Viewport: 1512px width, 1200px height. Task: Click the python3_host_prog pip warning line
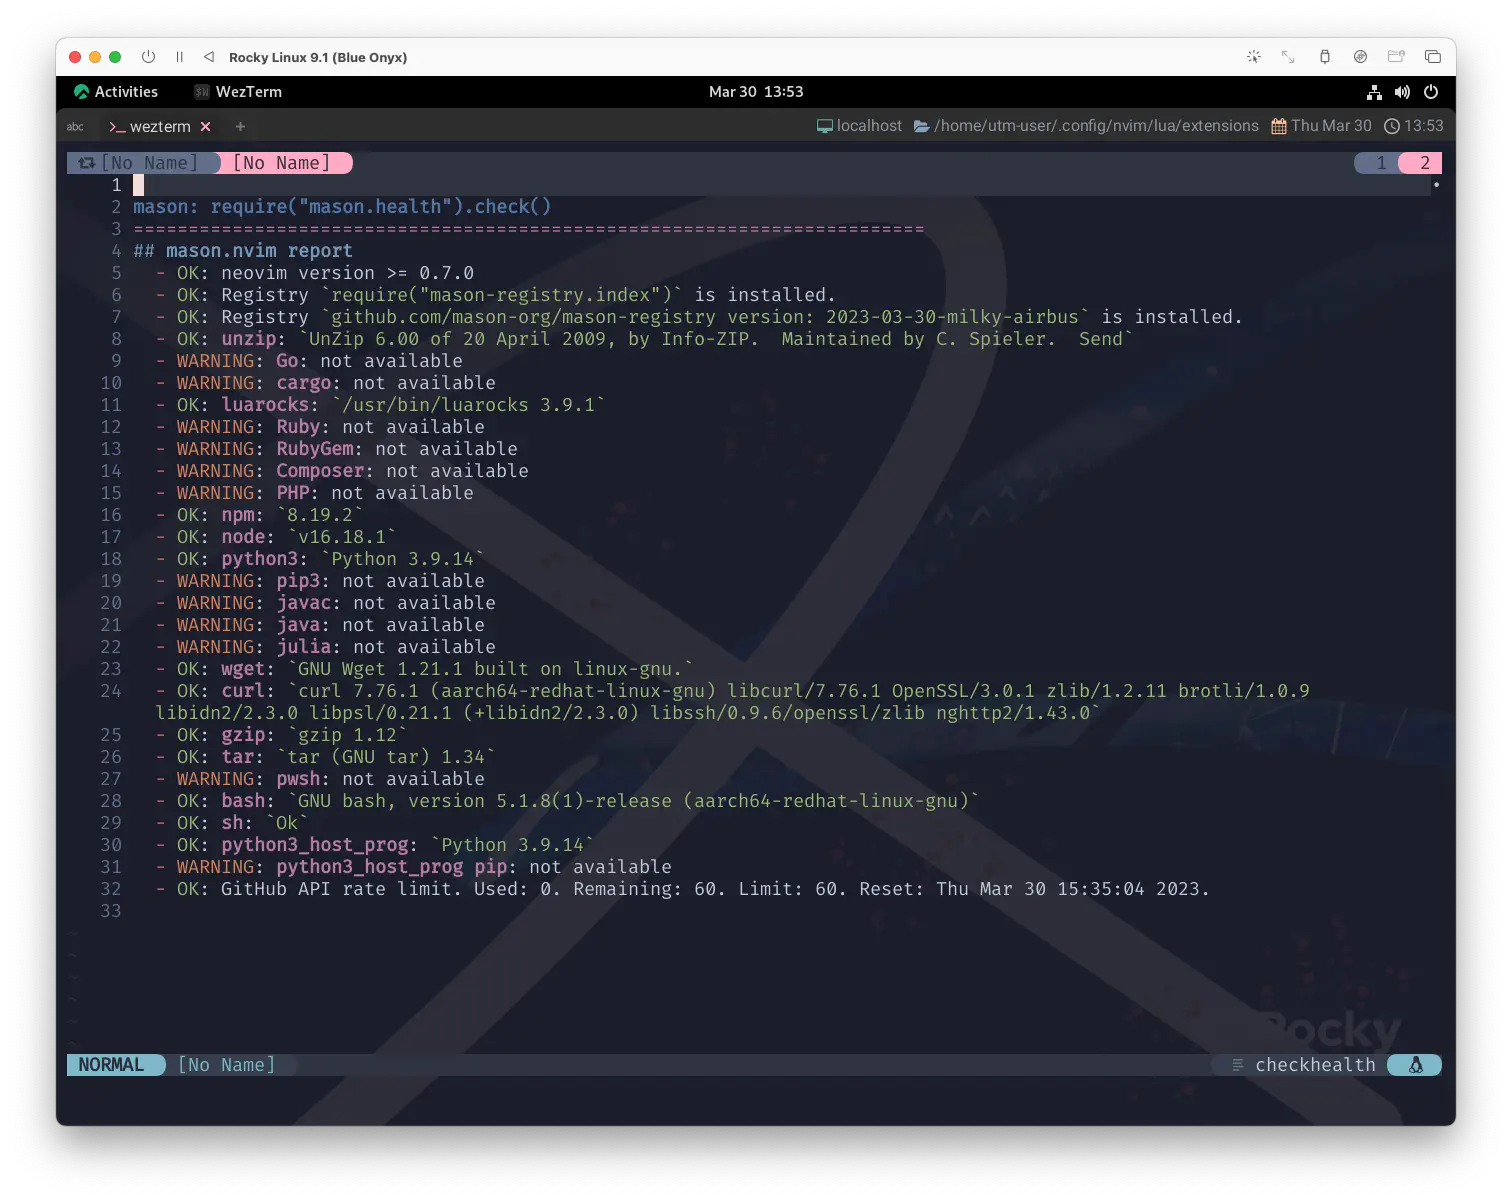[x=413, y=867]
